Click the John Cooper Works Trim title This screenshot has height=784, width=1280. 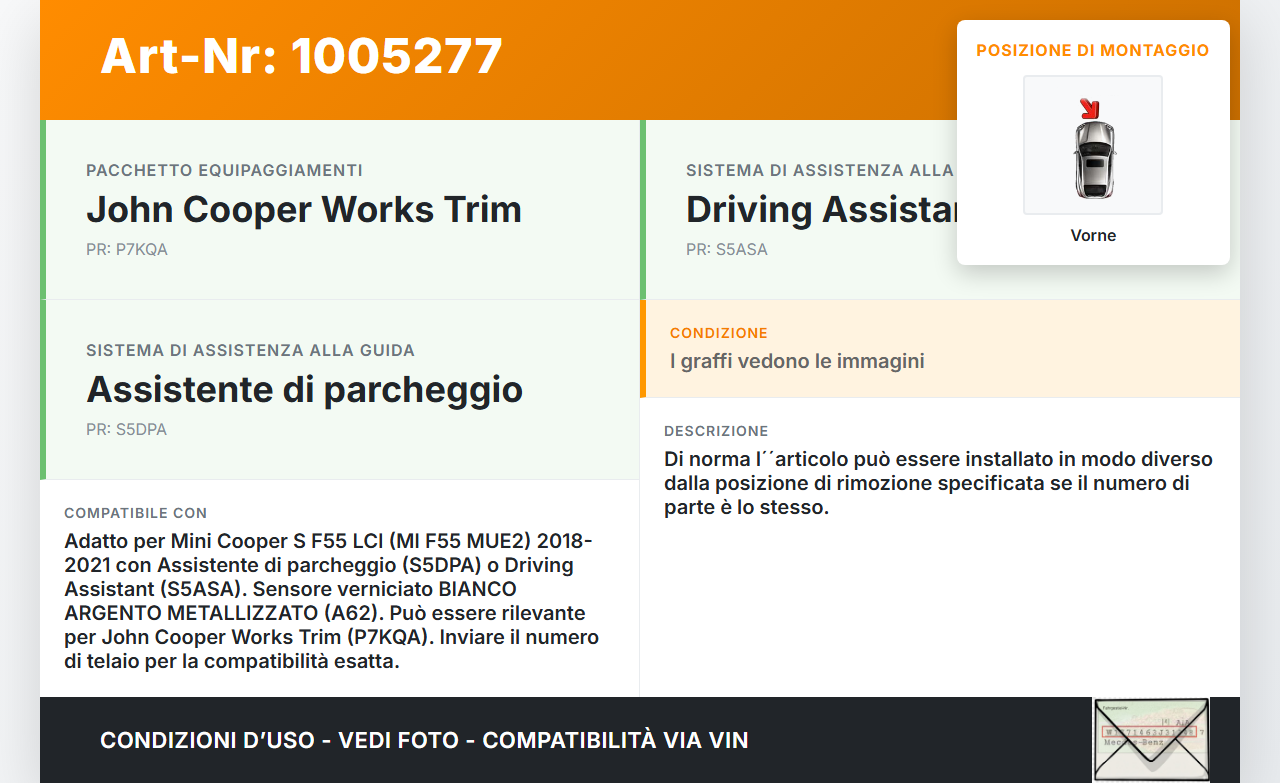tap(304, 210)
